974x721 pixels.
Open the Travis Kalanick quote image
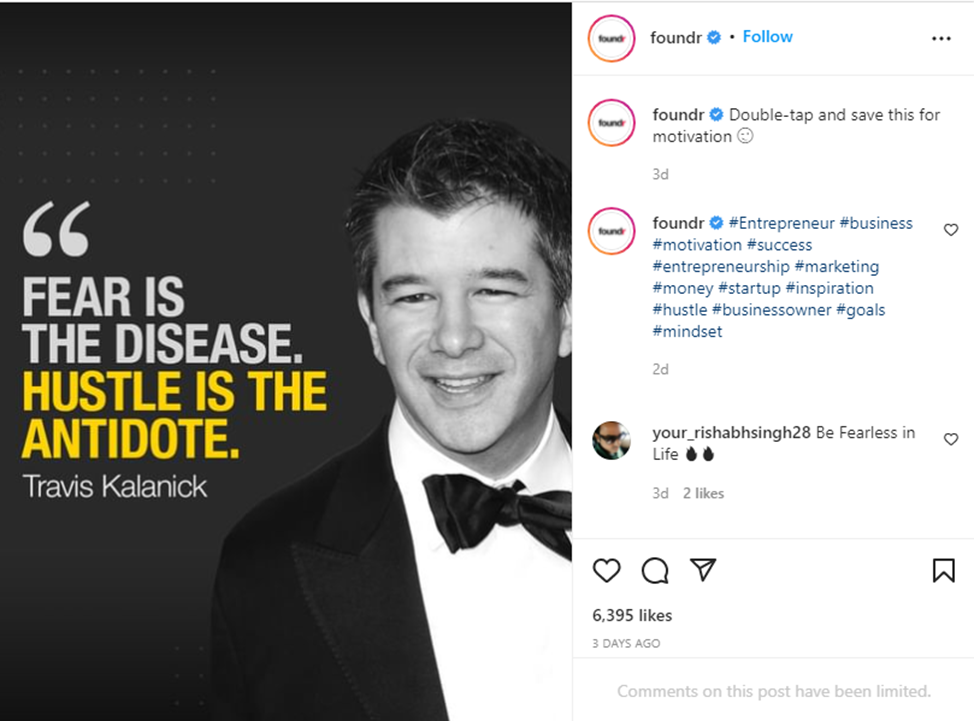coord(286,361)
